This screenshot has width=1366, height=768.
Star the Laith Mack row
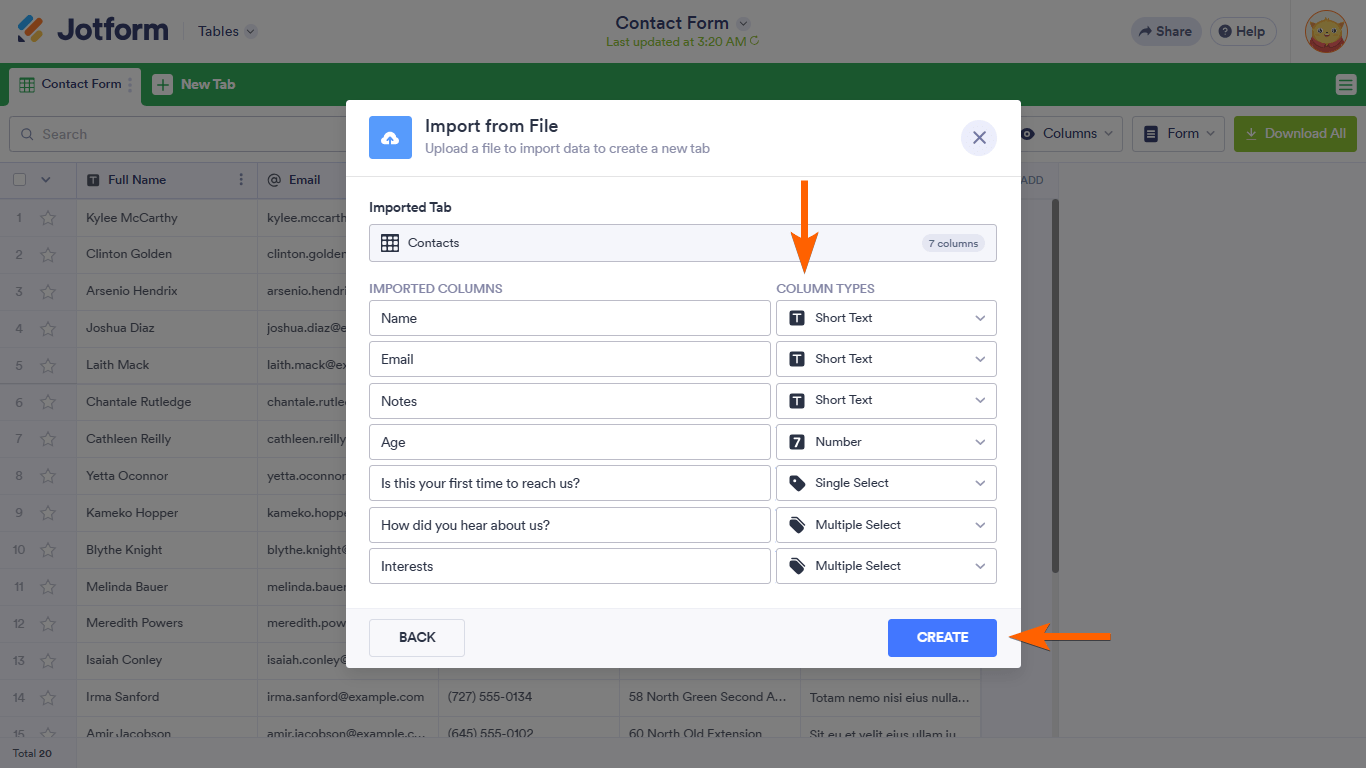pyautogui.click(x=48, y=365)
